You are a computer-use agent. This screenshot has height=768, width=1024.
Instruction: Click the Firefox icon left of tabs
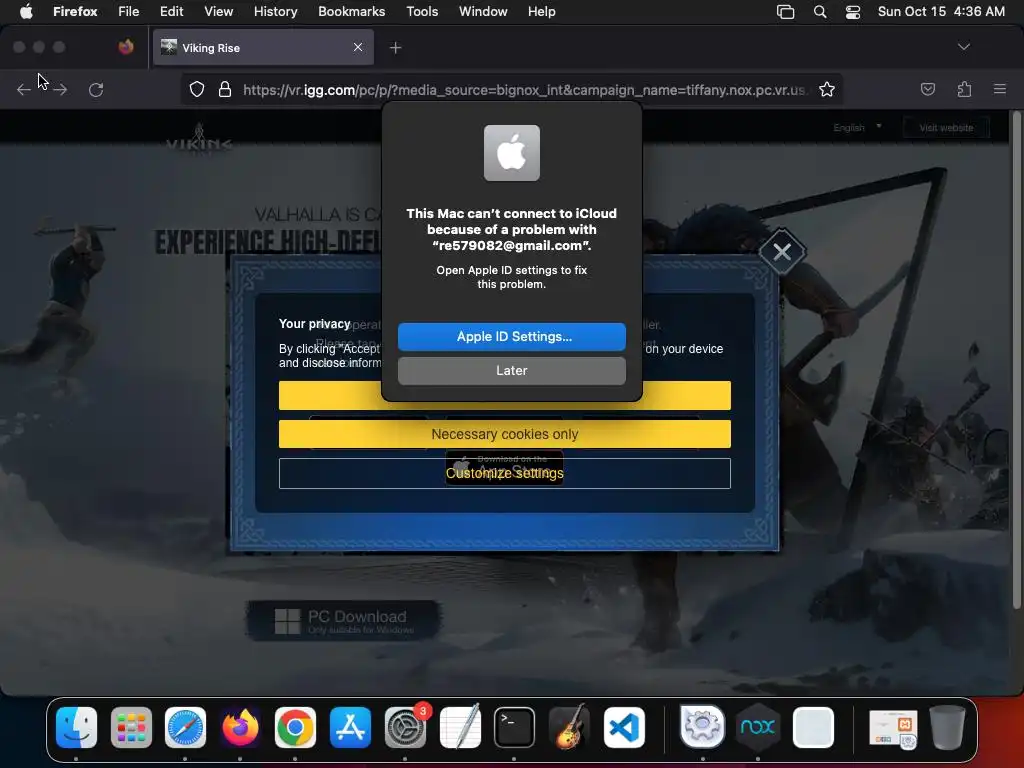(126, 47)
